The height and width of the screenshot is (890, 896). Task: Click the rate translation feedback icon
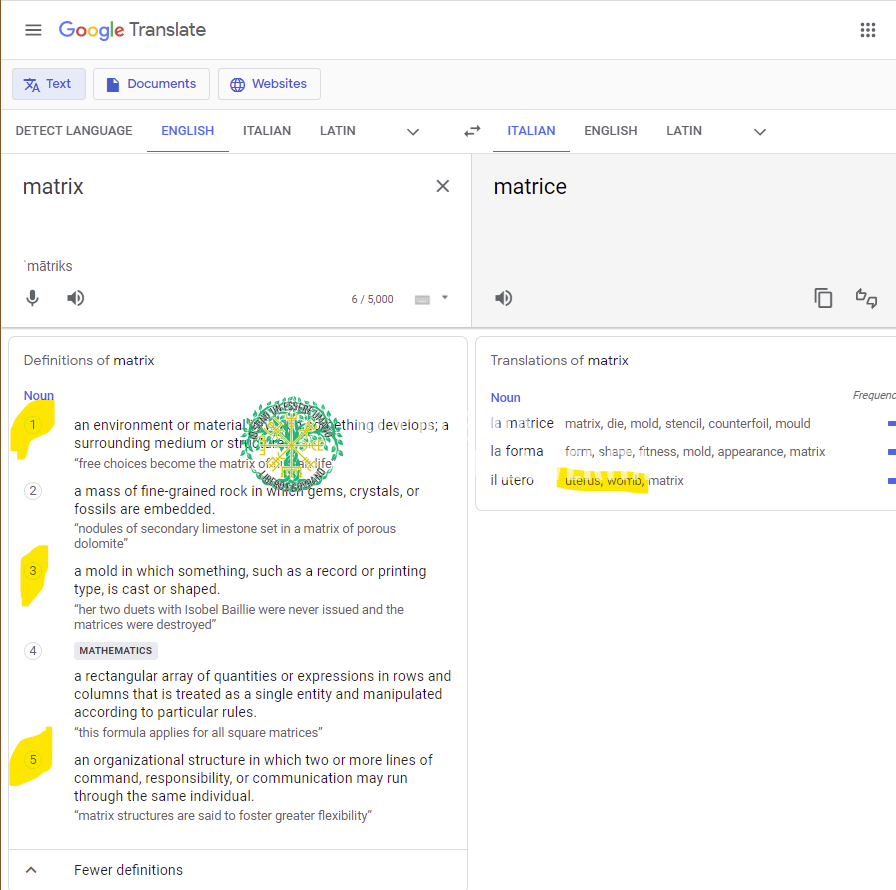866,298
